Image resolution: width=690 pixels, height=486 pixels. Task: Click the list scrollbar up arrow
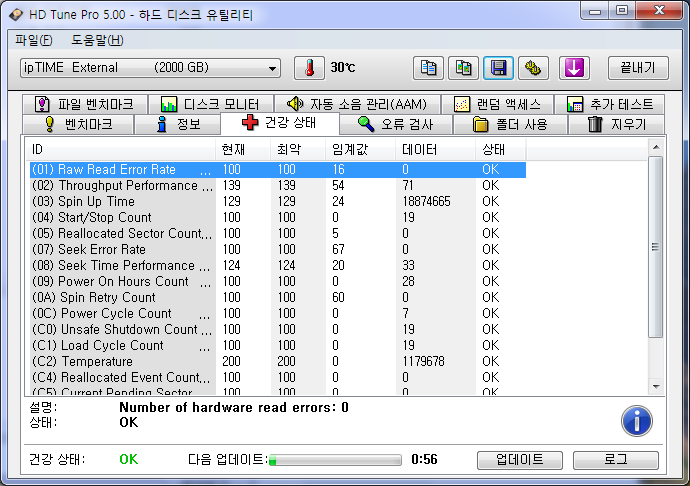pyautogui.click(x=656, y=147)
